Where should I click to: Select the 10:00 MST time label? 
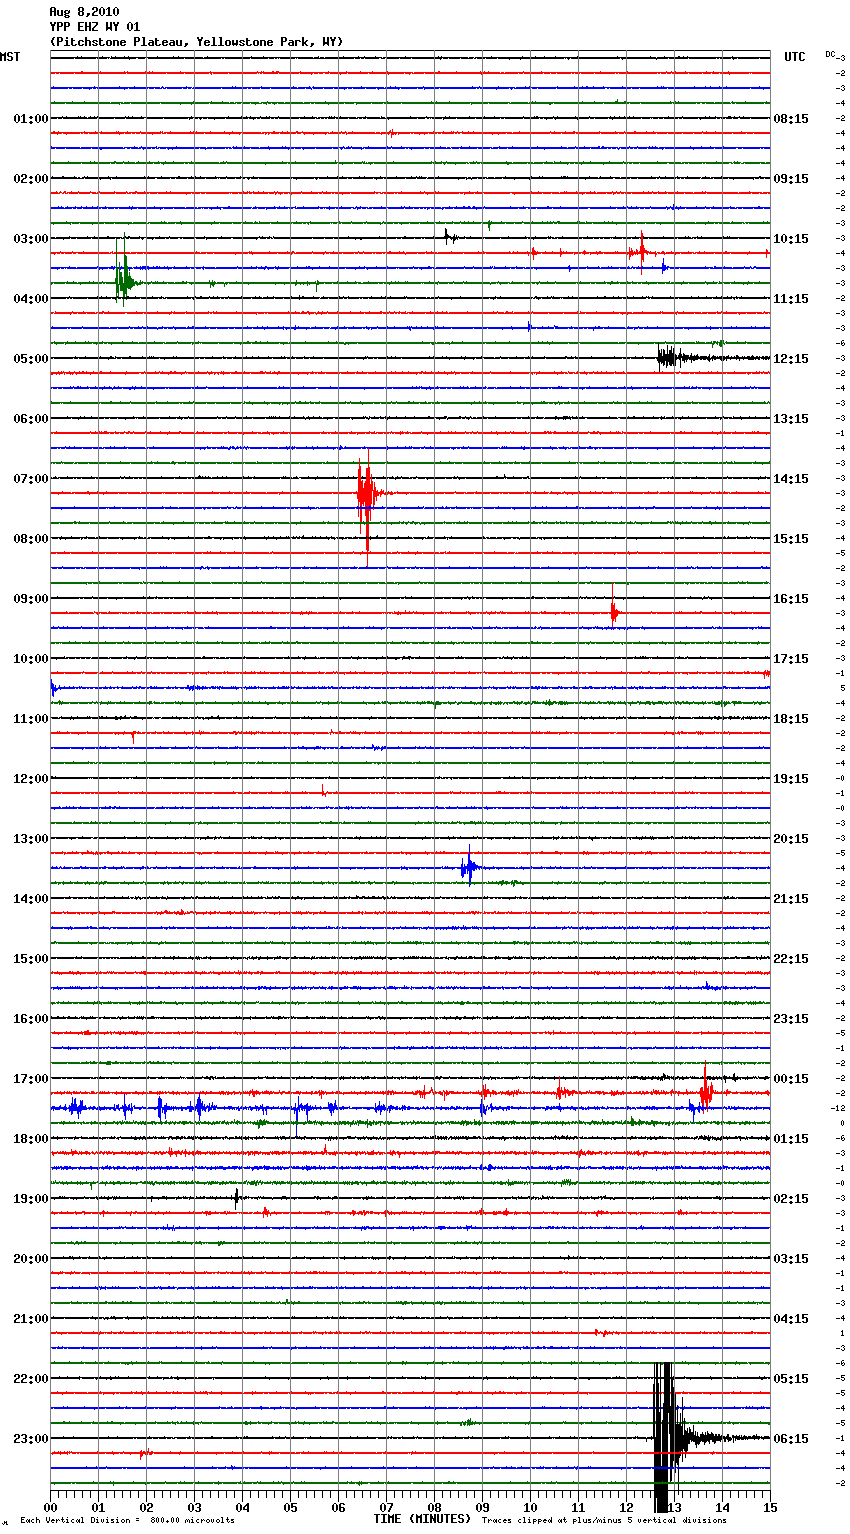[x=31, y=659]
